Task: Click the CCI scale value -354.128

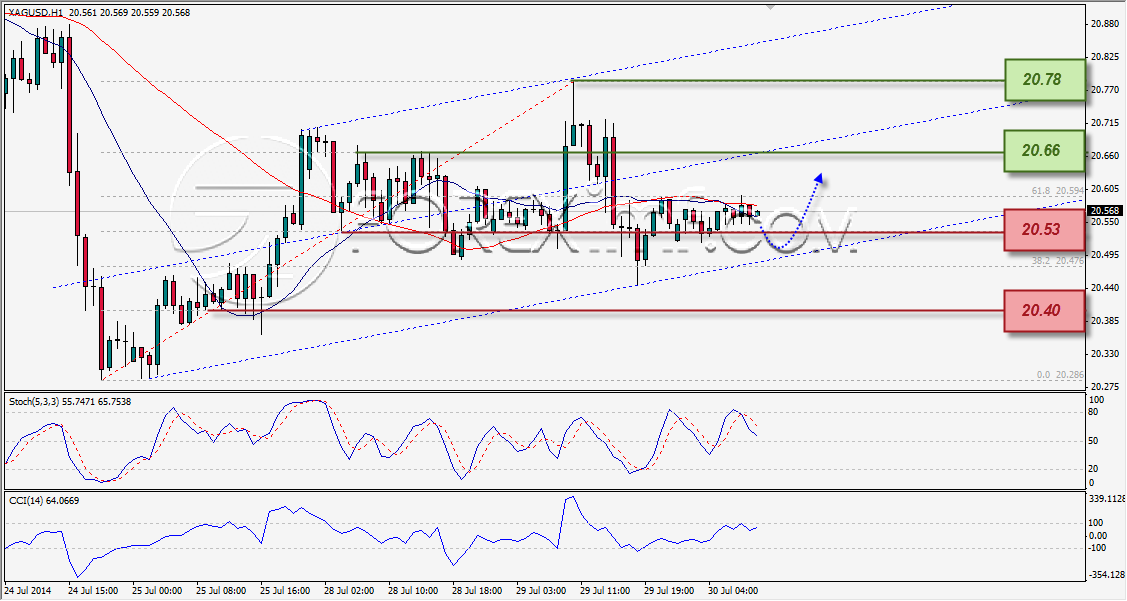Action: tap(1107, 574)
